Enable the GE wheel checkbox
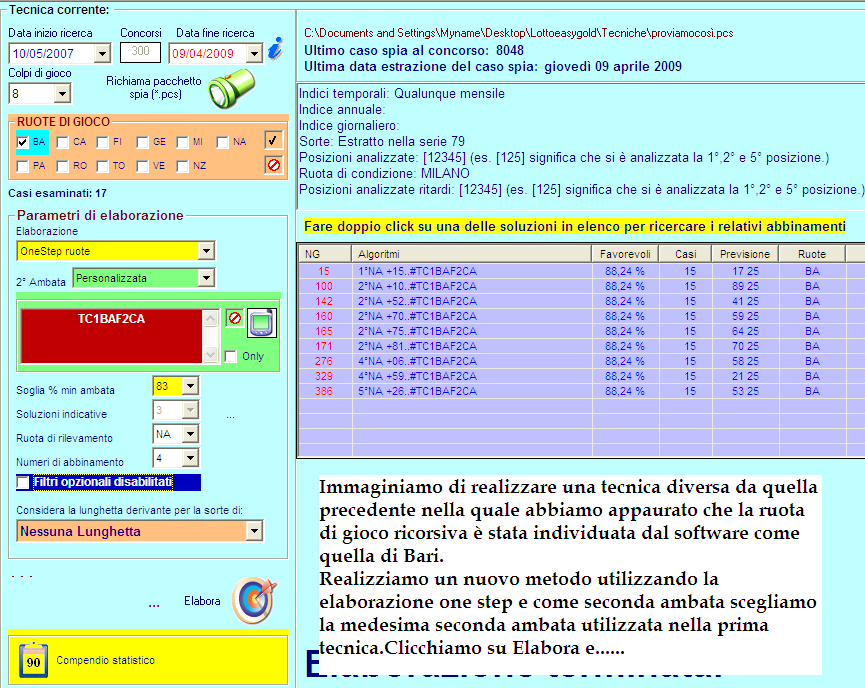Viewport: 865px width, 688px height. 142,142
